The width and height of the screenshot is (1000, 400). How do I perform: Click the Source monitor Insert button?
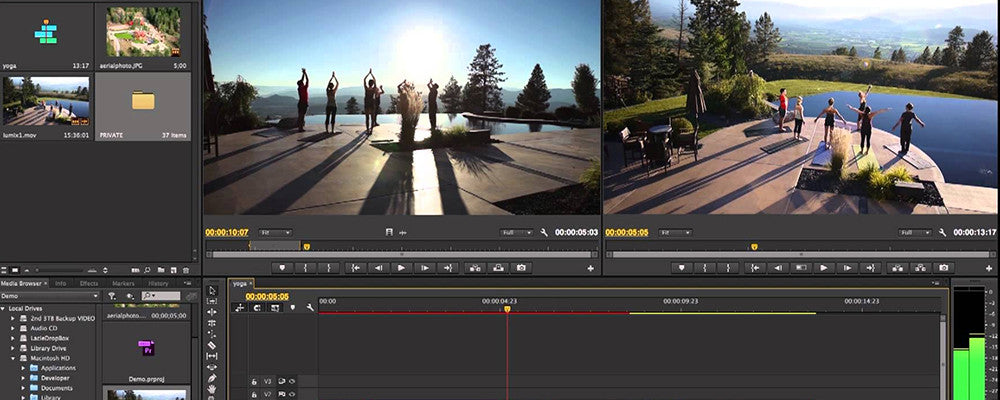point(473,268)
